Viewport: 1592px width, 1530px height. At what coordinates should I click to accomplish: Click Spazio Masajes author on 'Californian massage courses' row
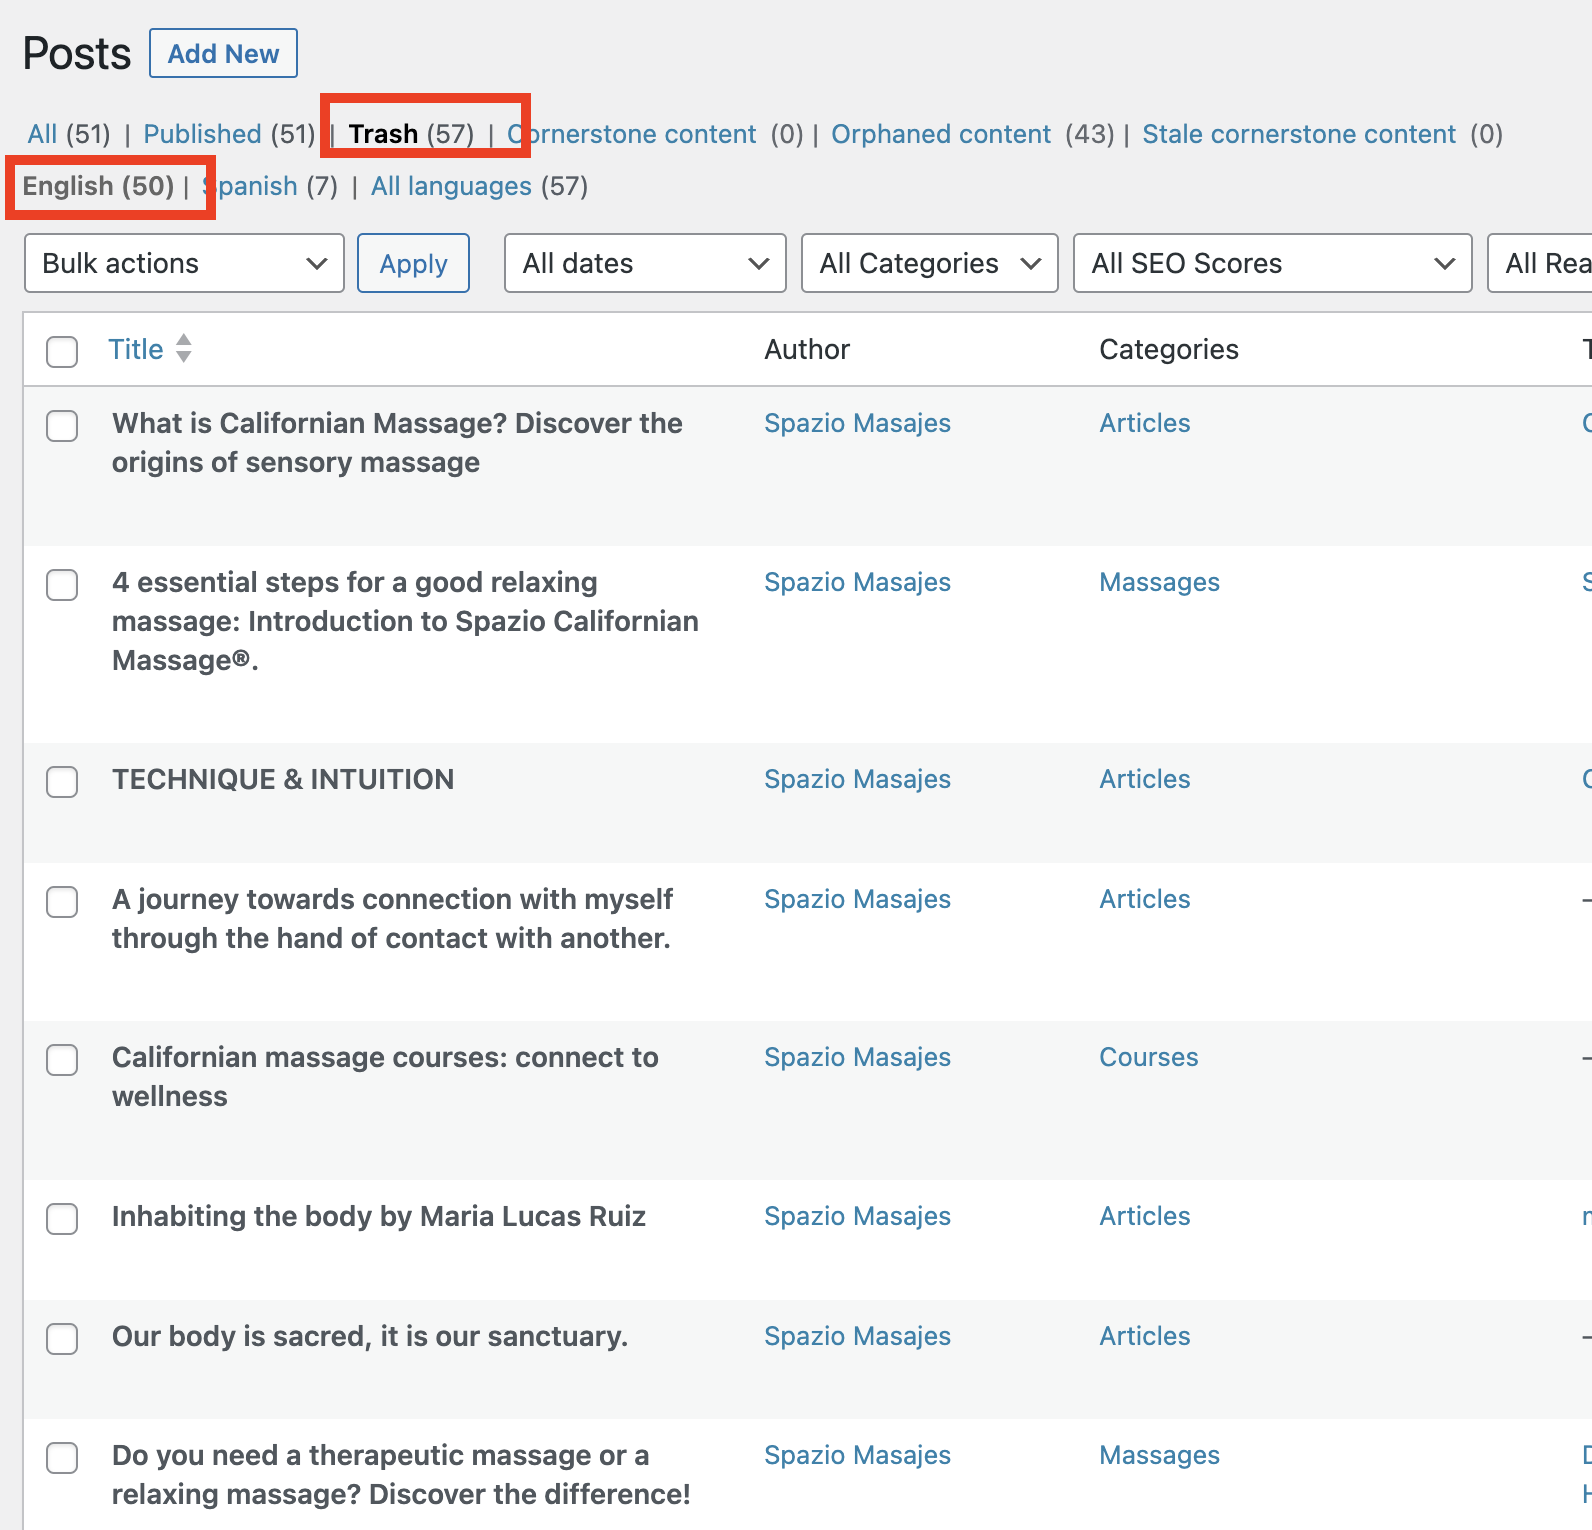857,1057
